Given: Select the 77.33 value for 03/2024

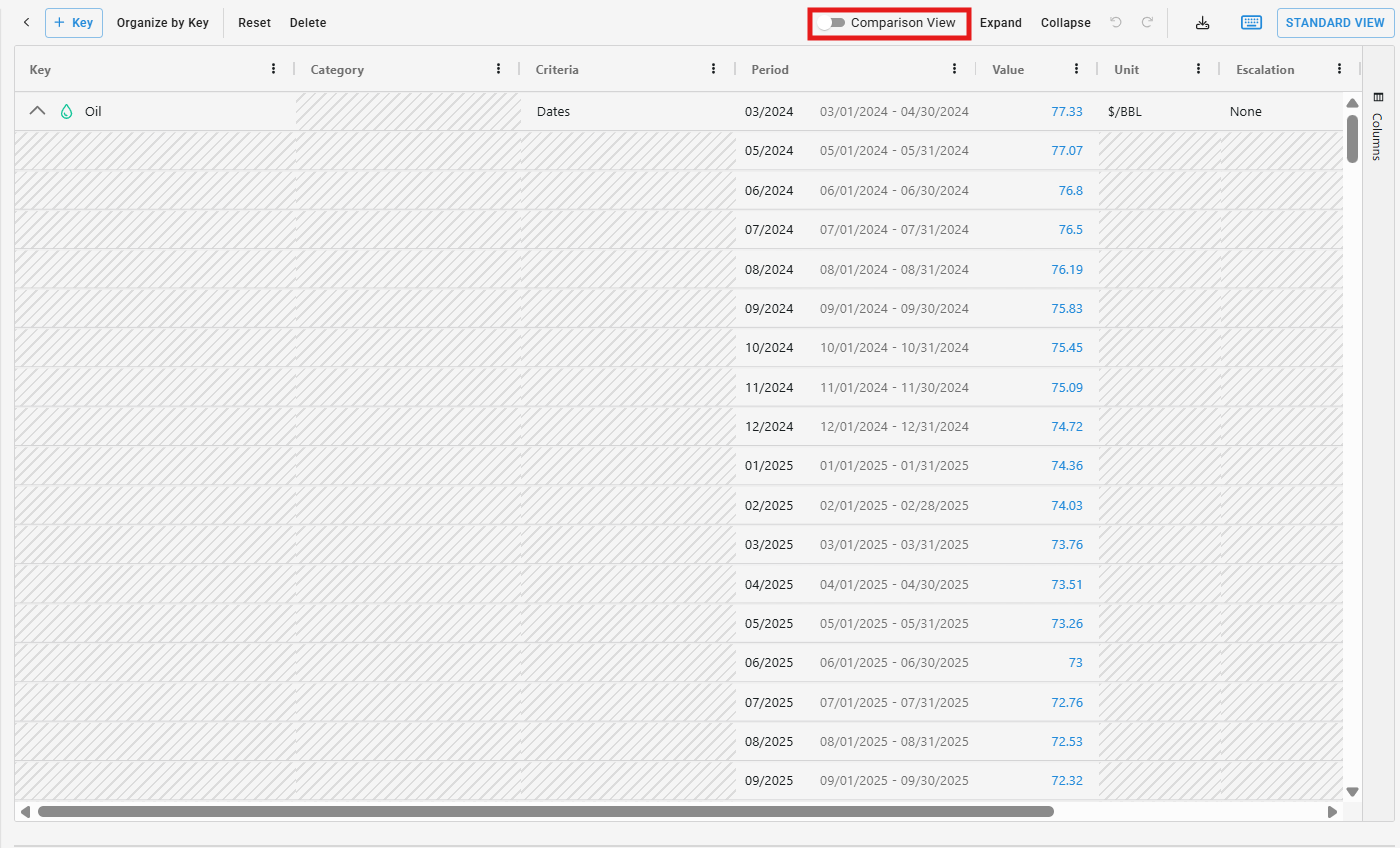Looking at the screenshot, I should coord(1066,111).
